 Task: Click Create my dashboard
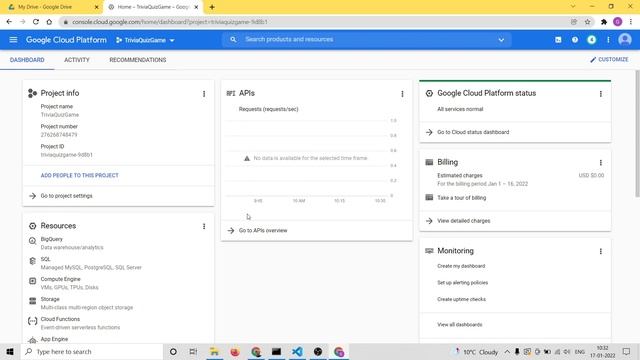coord(461,266)
